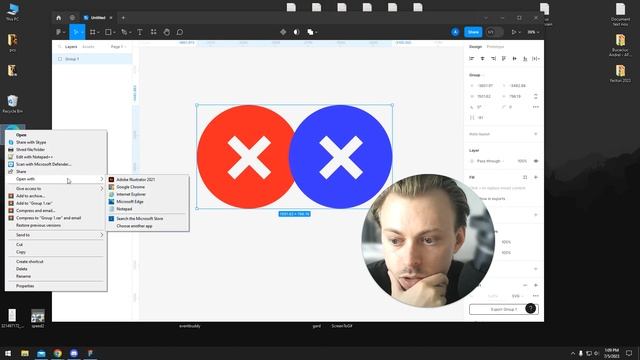Select the Comment tool

click(x=180, y=32)
